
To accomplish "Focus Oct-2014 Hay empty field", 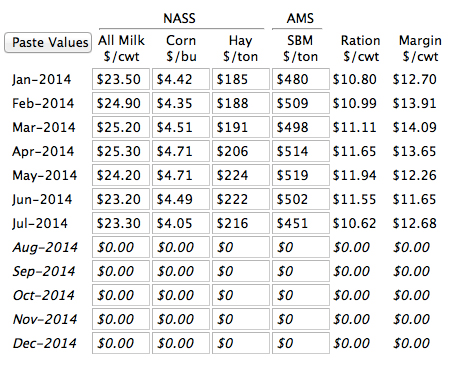I will click(x=241, y=295).
